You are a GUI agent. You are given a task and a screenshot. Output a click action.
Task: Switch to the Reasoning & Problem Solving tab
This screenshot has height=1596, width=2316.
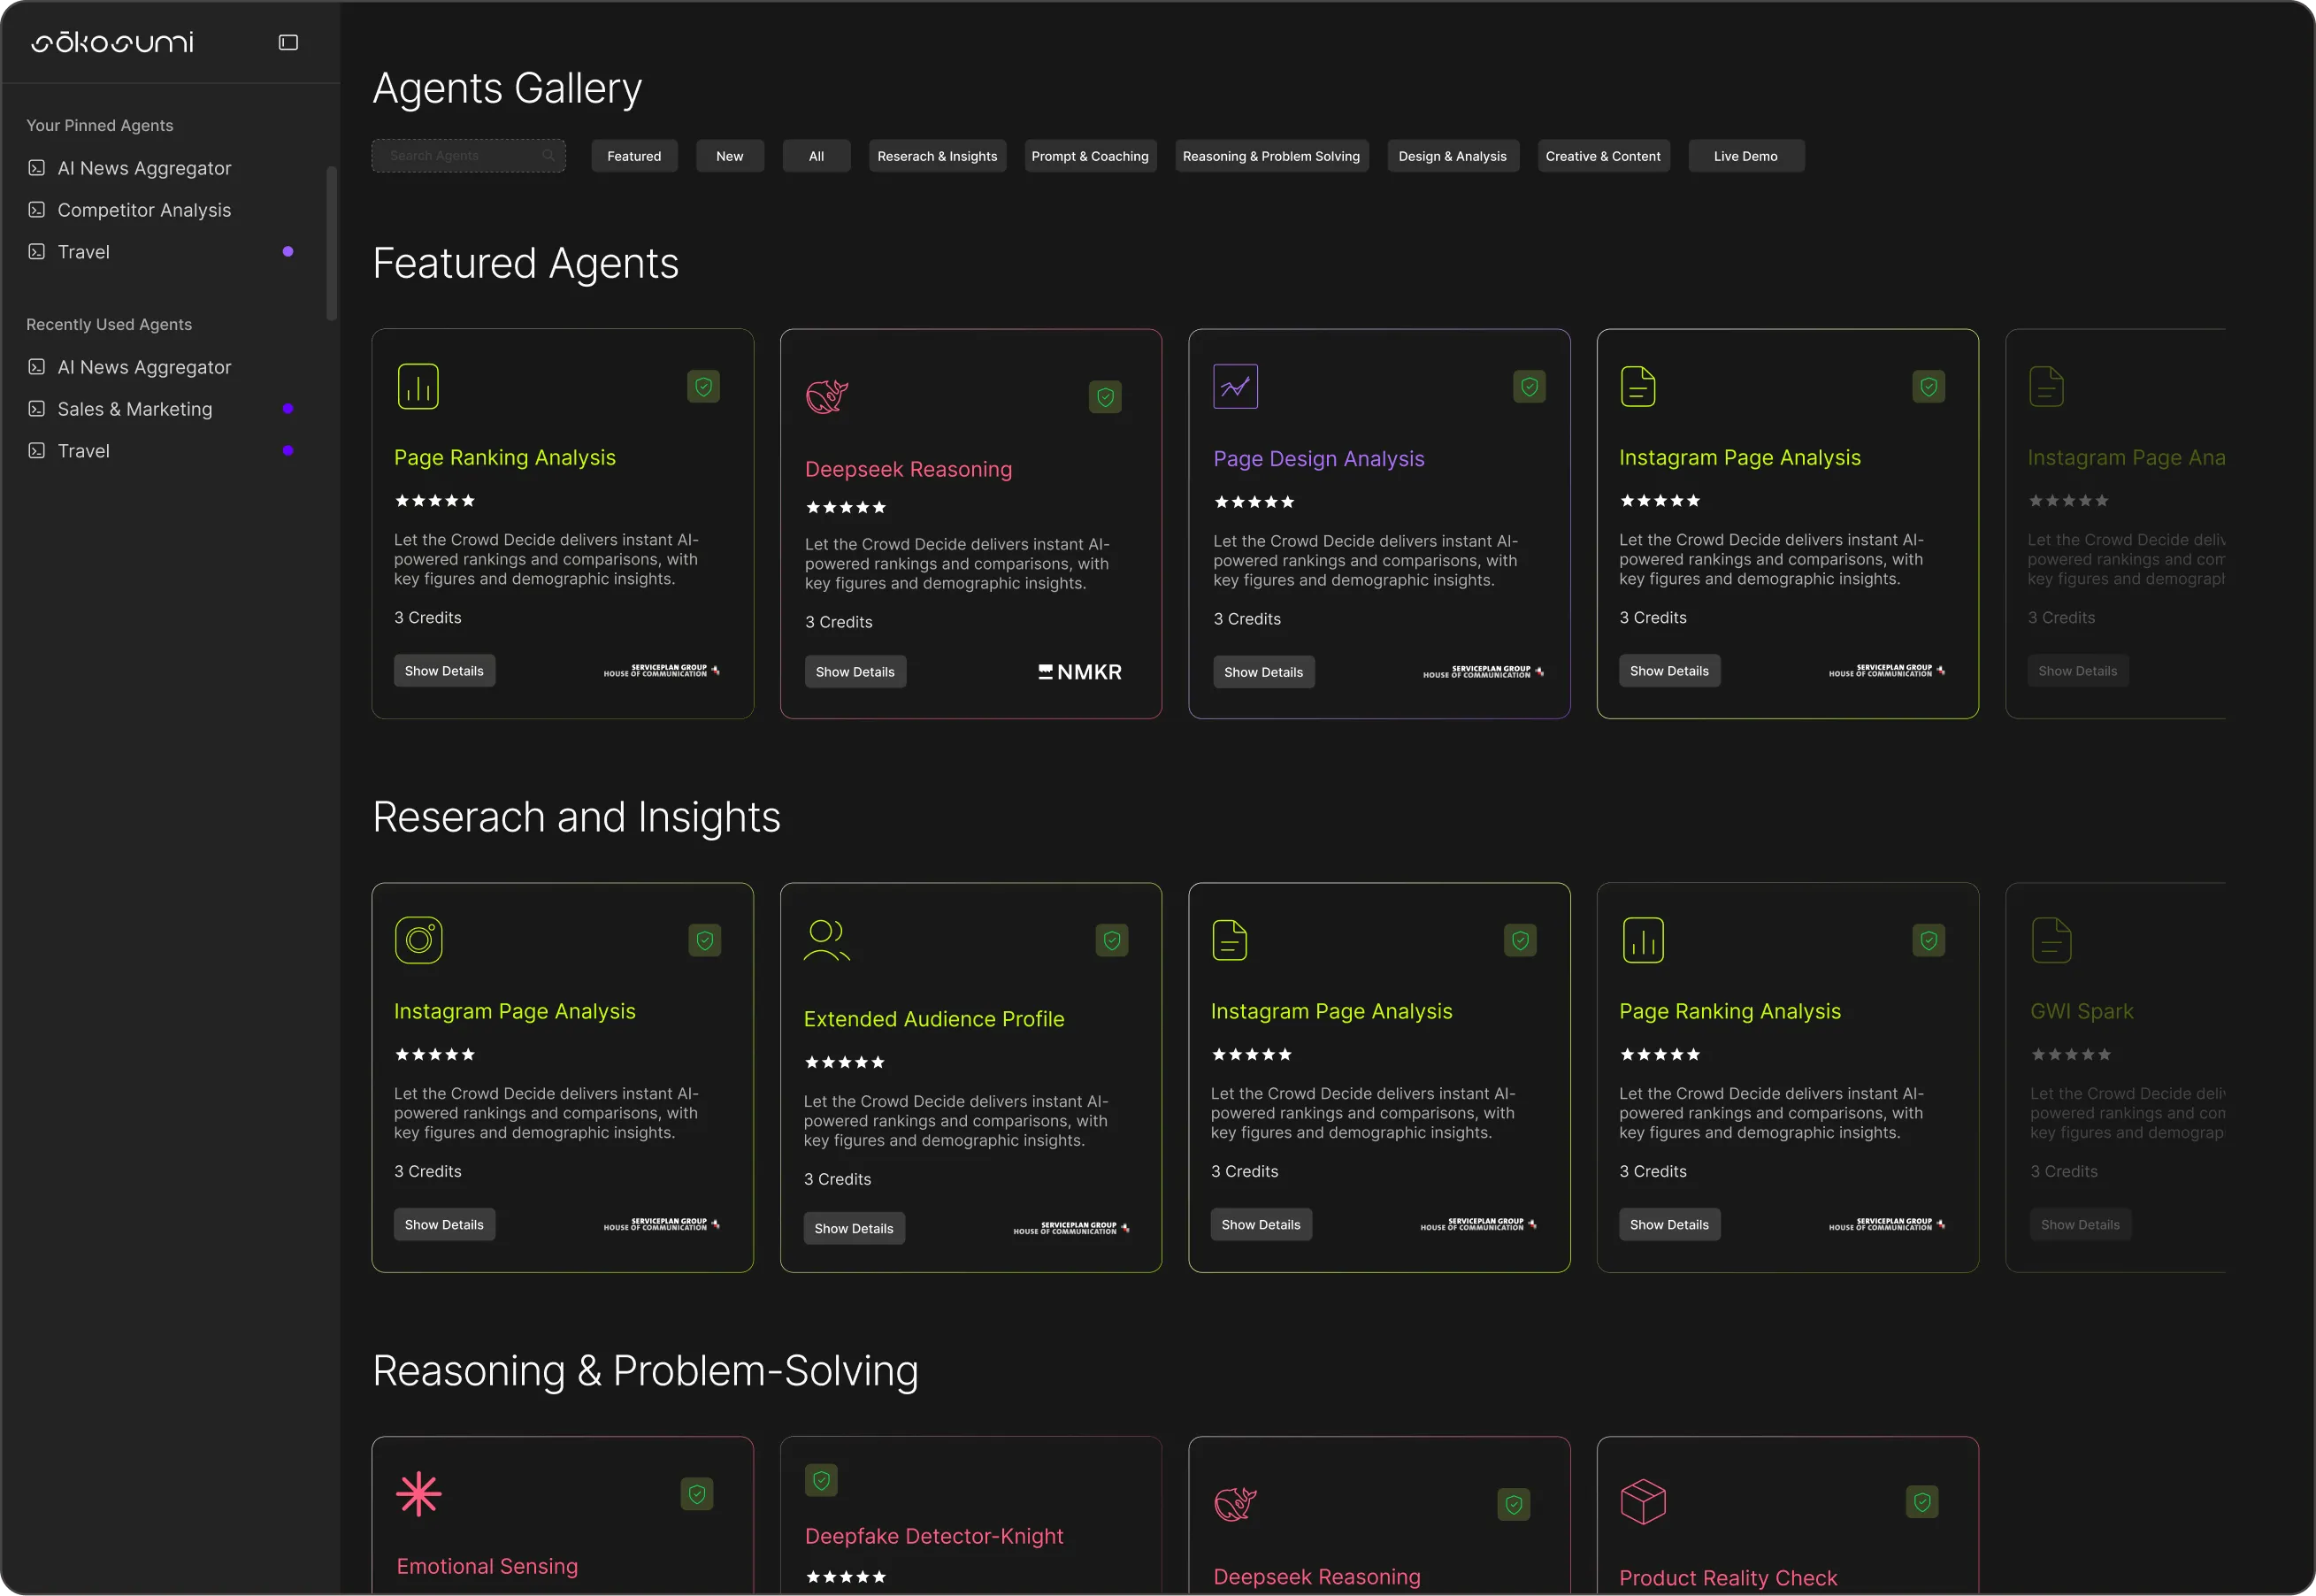(1270, 156)
